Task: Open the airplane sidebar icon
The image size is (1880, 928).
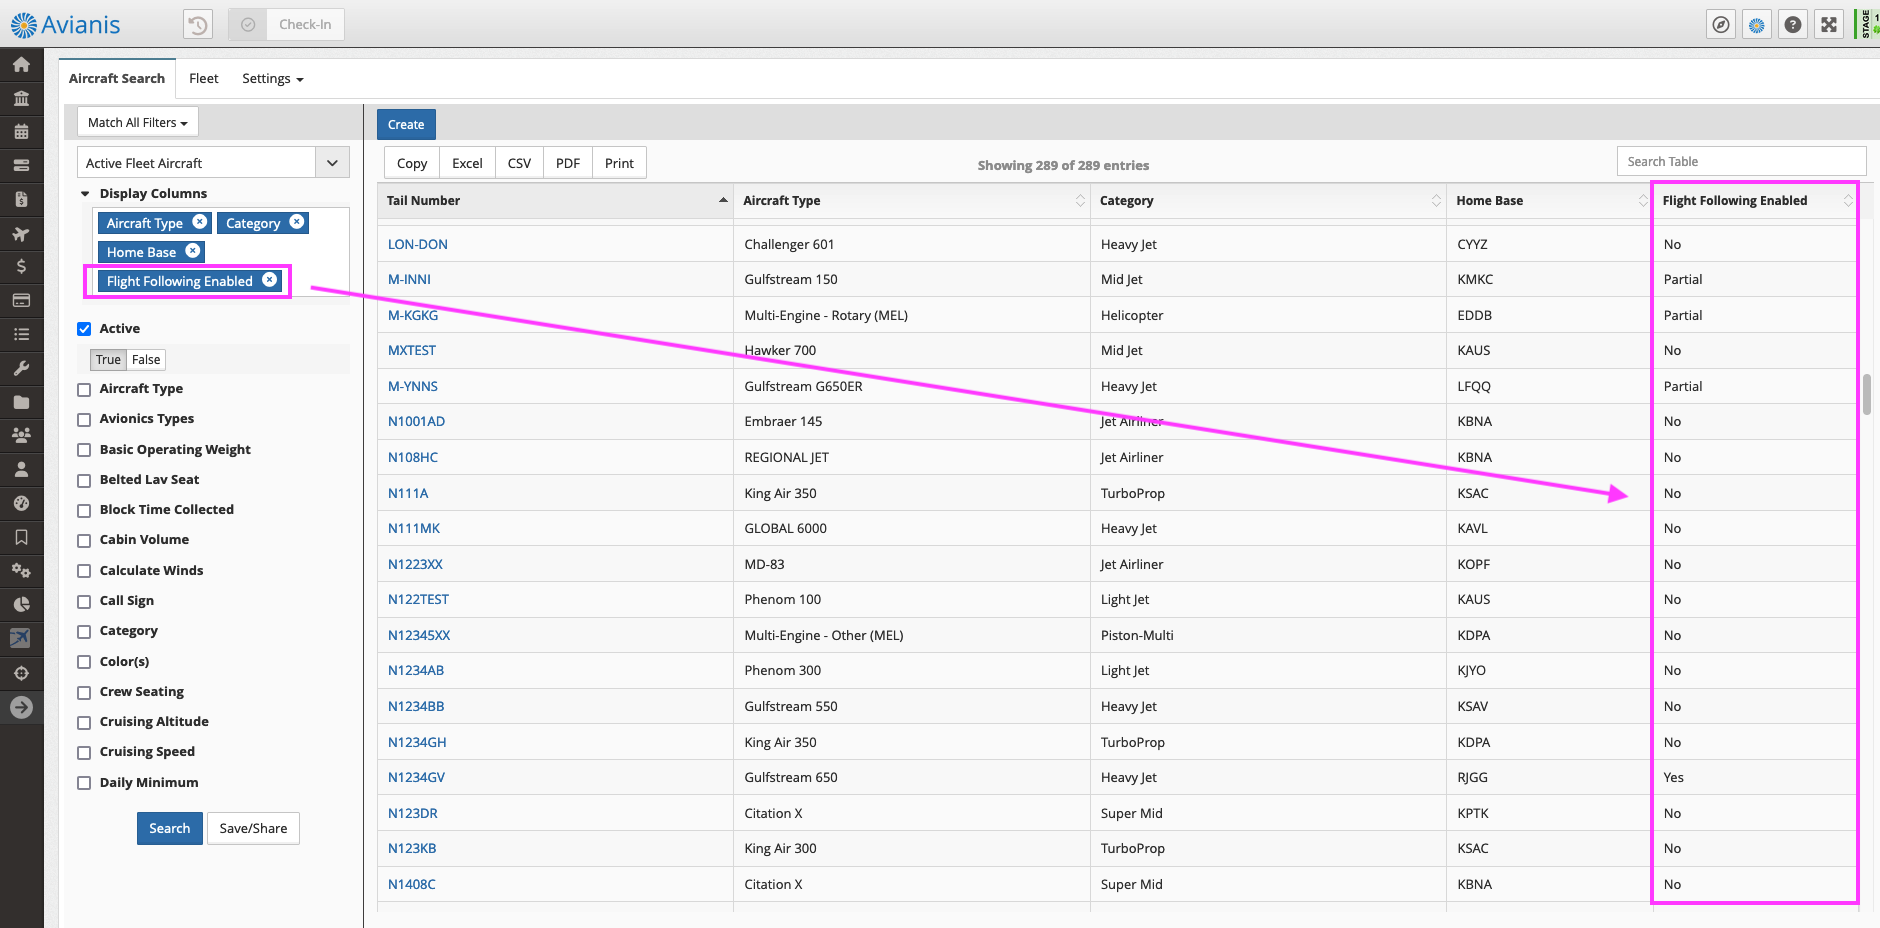Action: pyautogui.click(x=21, y=234)
